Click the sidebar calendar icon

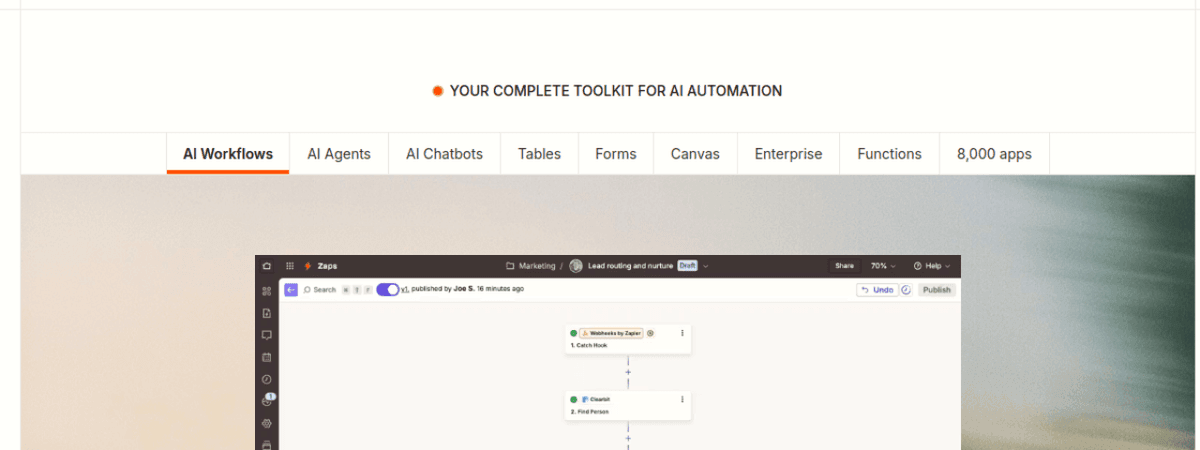click(x=266, y=357)
